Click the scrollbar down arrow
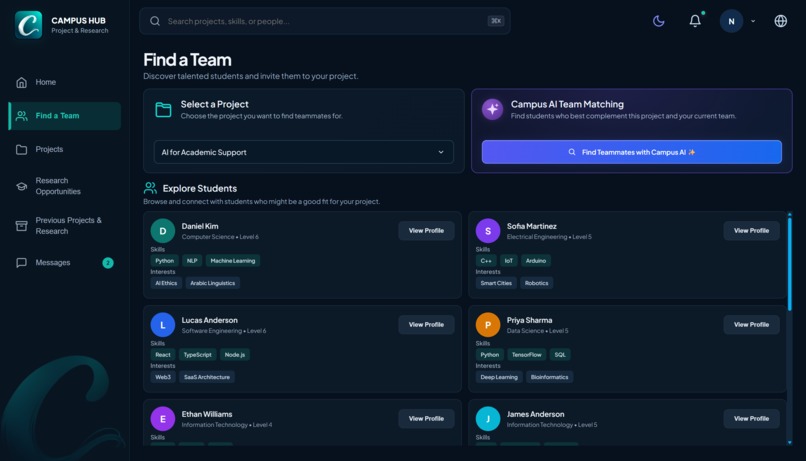 [790, 442]
